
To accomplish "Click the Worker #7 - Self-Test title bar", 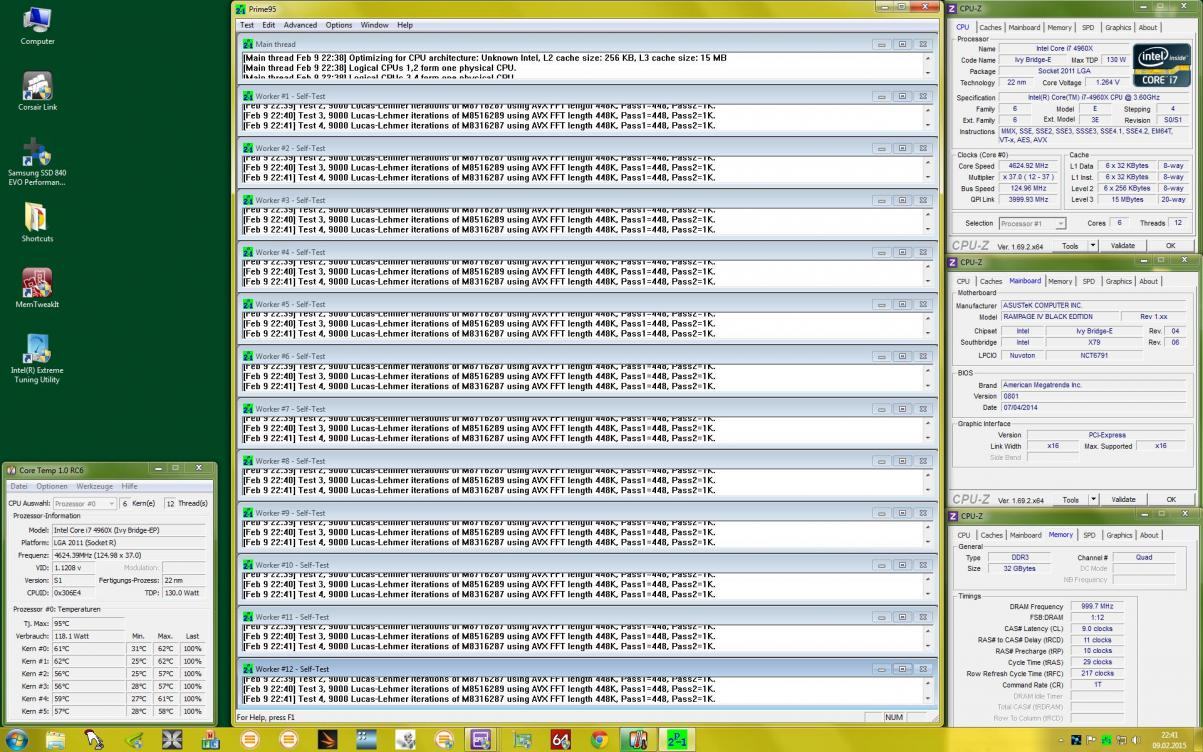I will 586,409.
